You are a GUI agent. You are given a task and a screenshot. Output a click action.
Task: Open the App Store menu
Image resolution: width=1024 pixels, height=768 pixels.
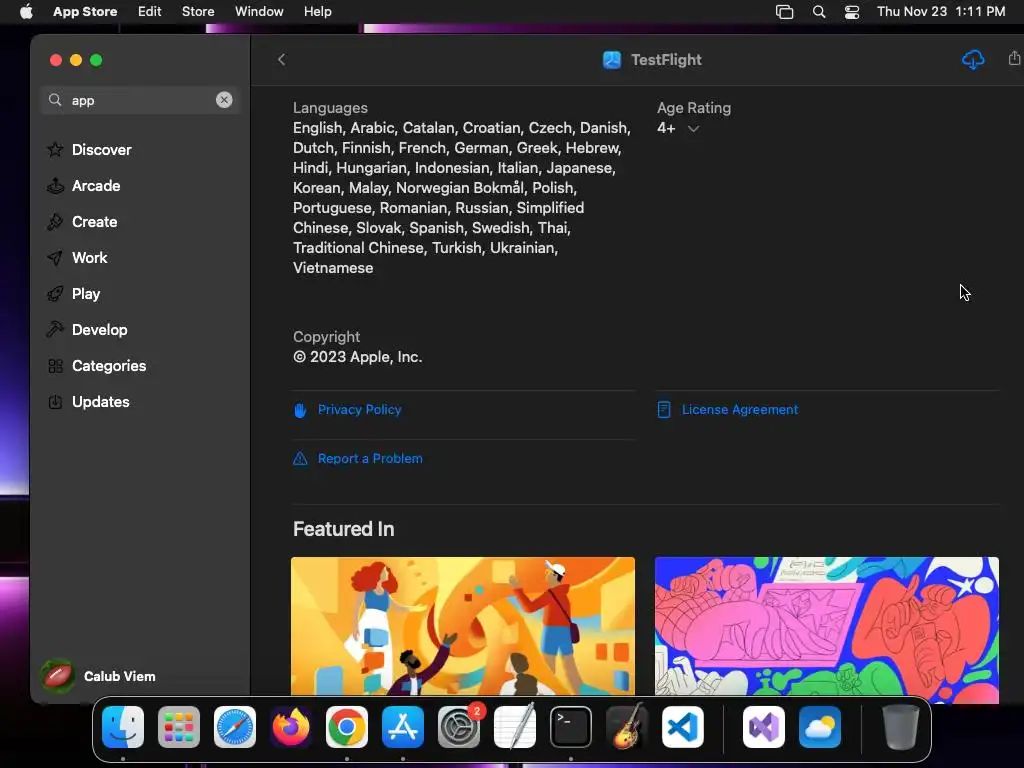(x=85, y=11)
